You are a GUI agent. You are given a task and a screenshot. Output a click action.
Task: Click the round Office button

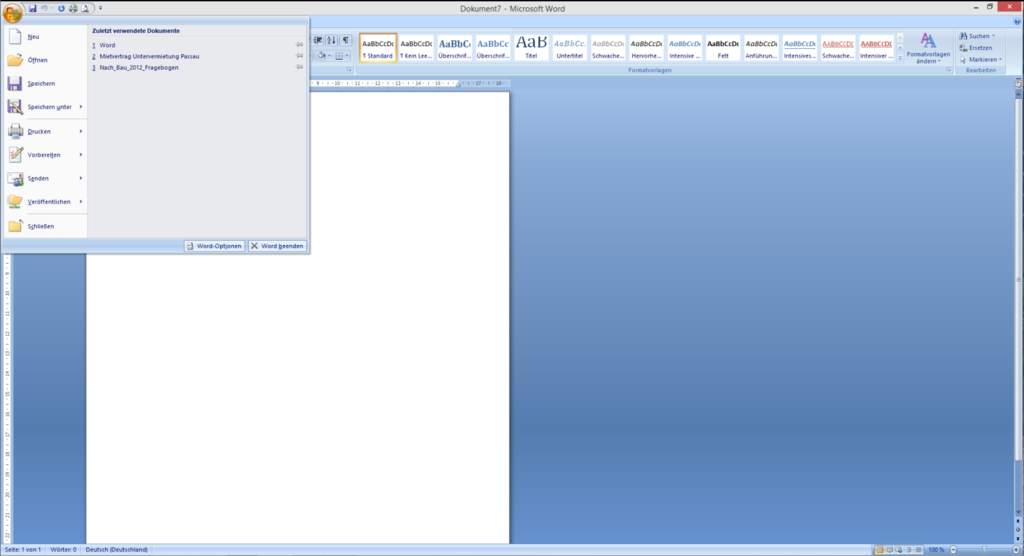coord(12,12)
